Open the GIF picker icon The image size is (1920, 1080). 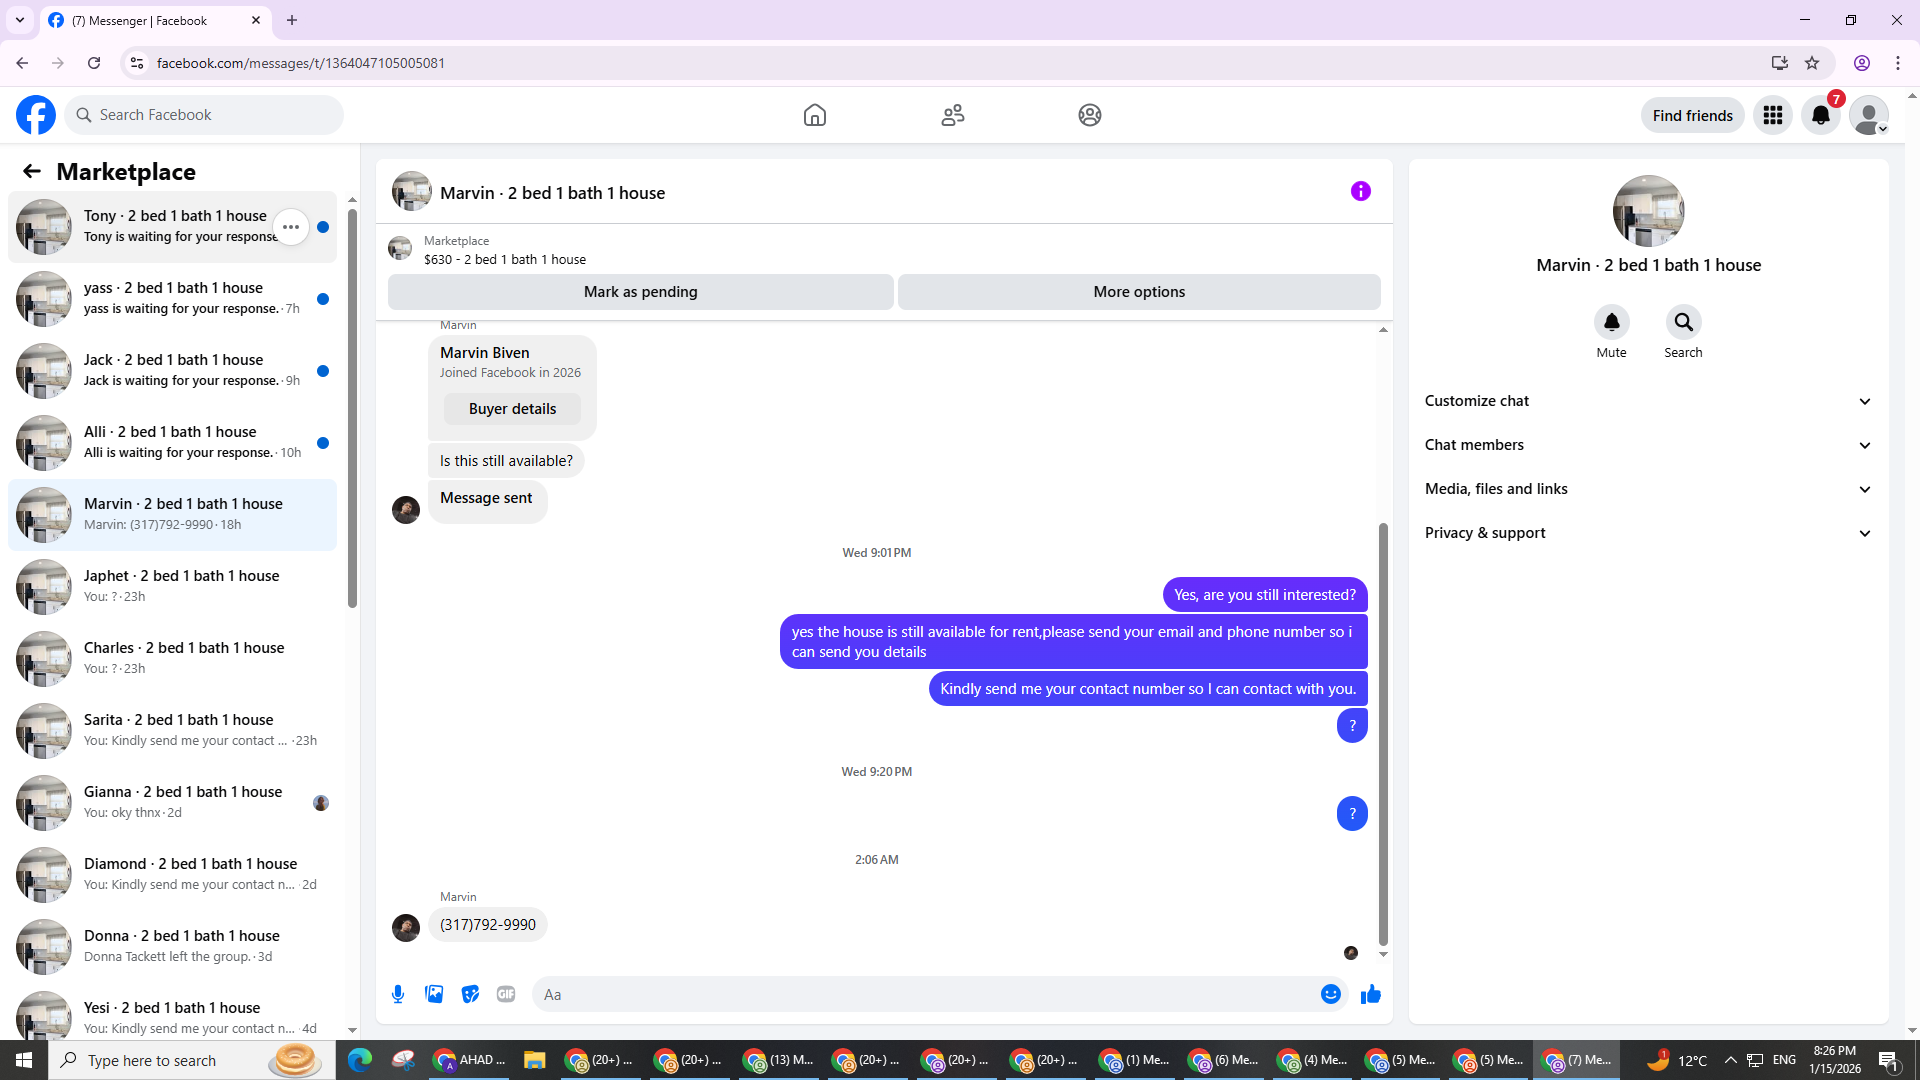pos(506,994)
